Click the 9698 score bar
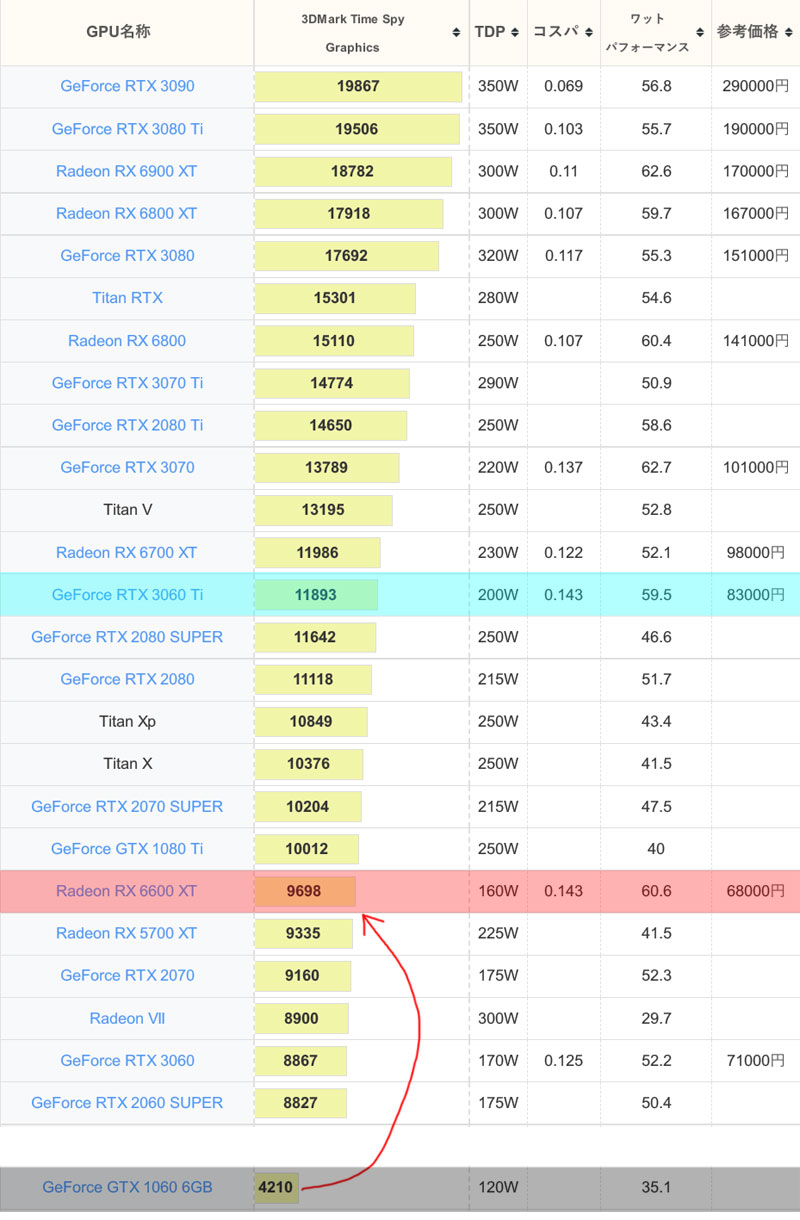 pyautogui.click(x=305, y=891)
